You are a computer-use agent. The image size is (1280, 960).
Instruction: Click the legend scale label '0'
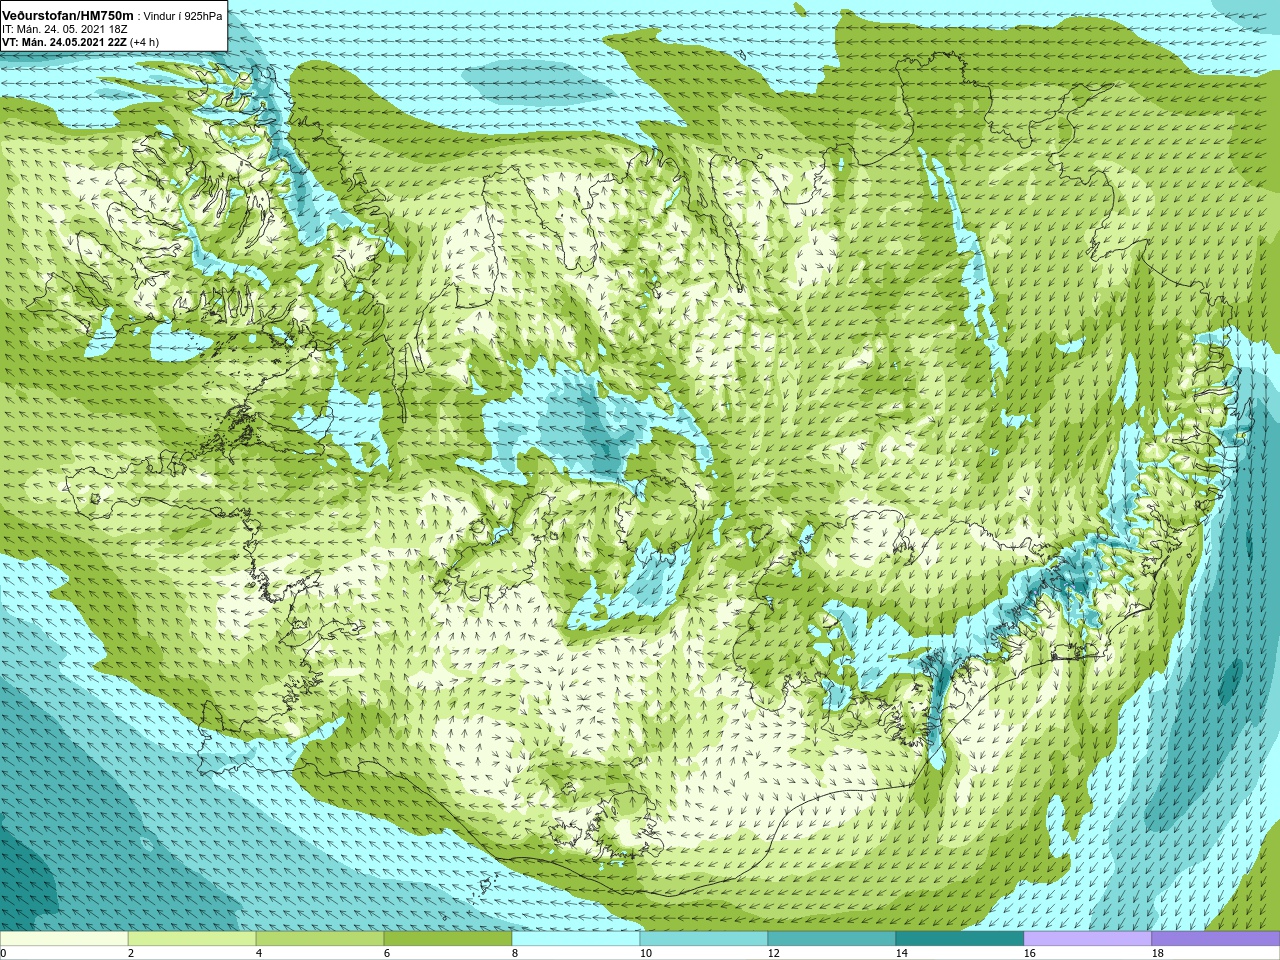pos(3,953)
